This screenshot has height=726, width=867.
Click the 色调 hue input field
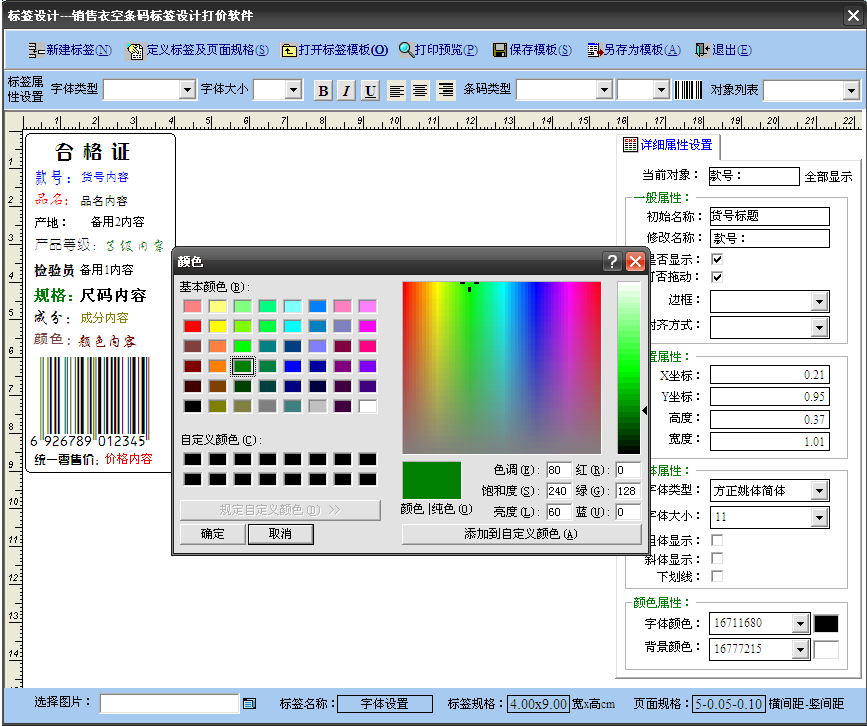pyautogui.click(x=558, y=470)
